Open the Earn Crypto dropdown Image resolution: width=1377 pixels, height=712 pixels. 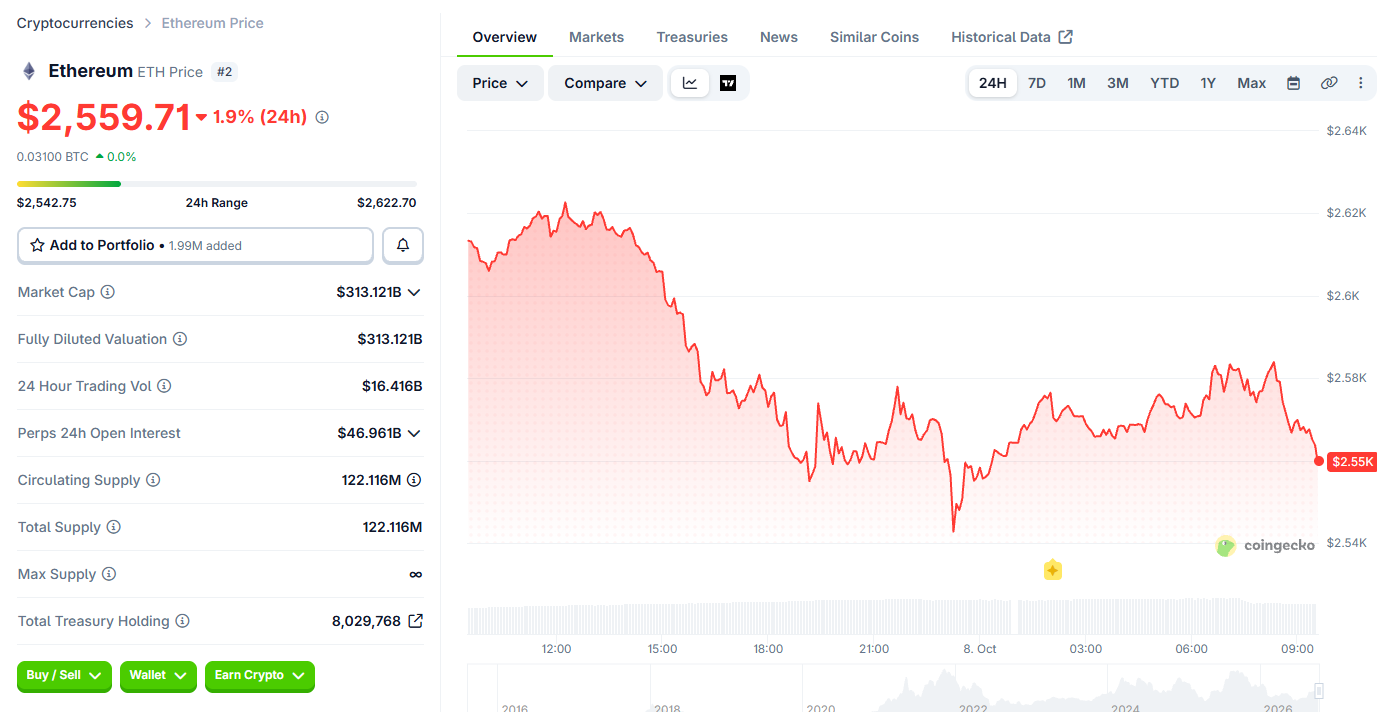click(x=260, y=676)
